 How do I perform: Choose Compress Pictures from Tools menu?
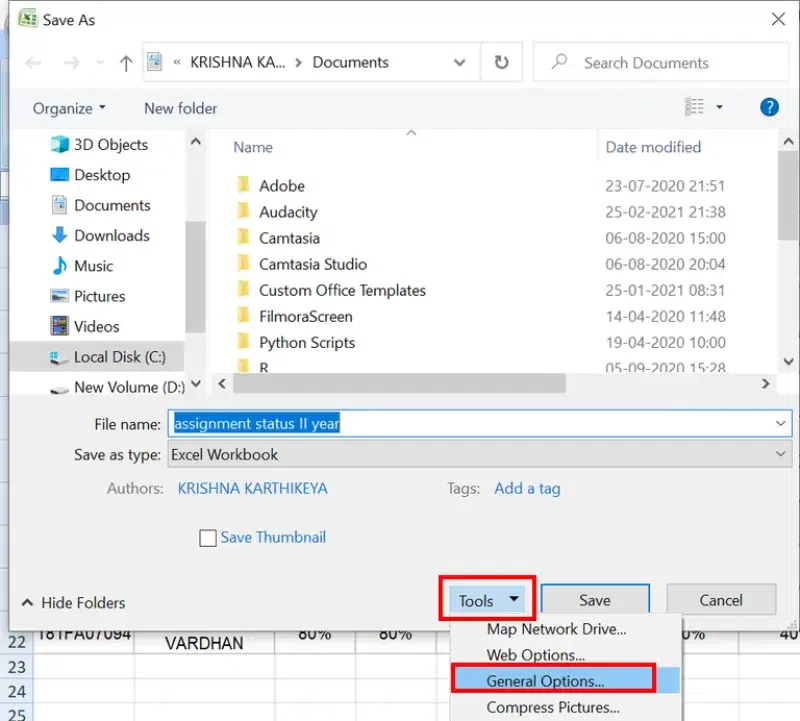coord(553,707)
